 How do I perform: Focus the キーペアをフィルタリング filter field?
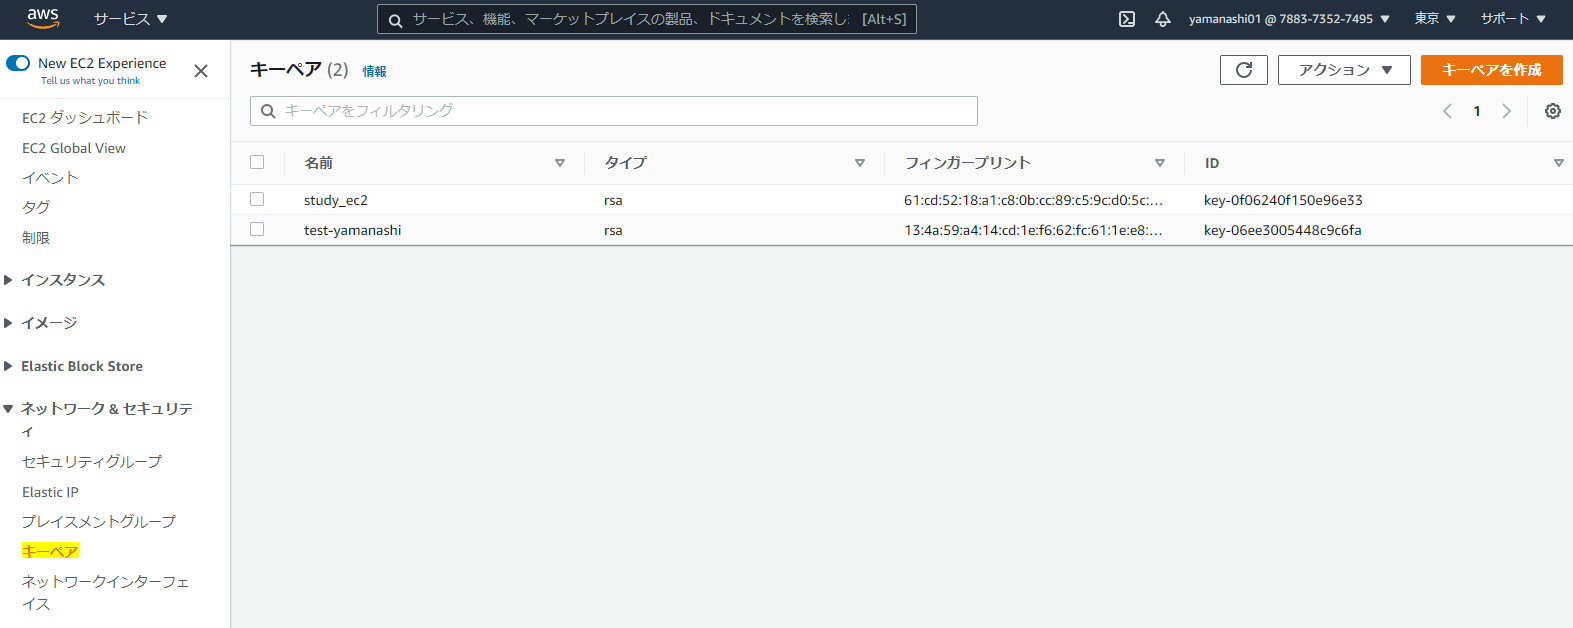(614, 111)
